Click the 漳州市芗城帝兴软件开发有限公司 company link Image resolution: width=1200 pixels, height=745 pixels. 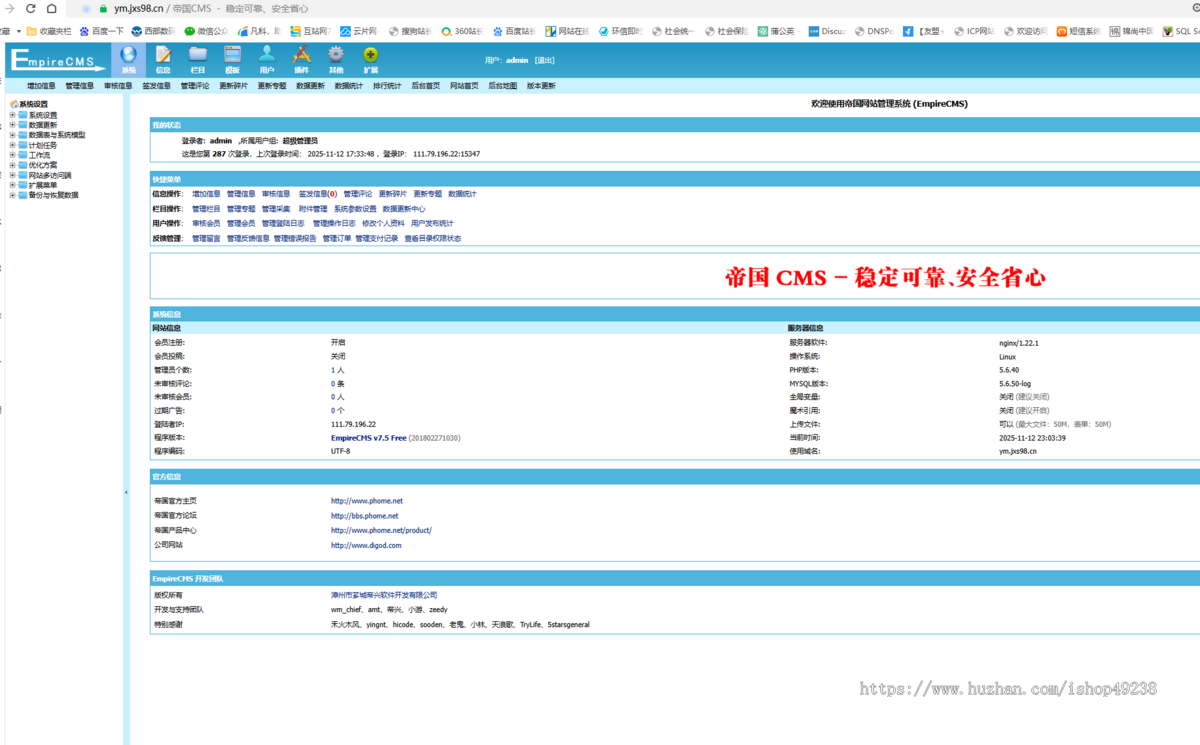pyautogui.click(x=384, y=595)
